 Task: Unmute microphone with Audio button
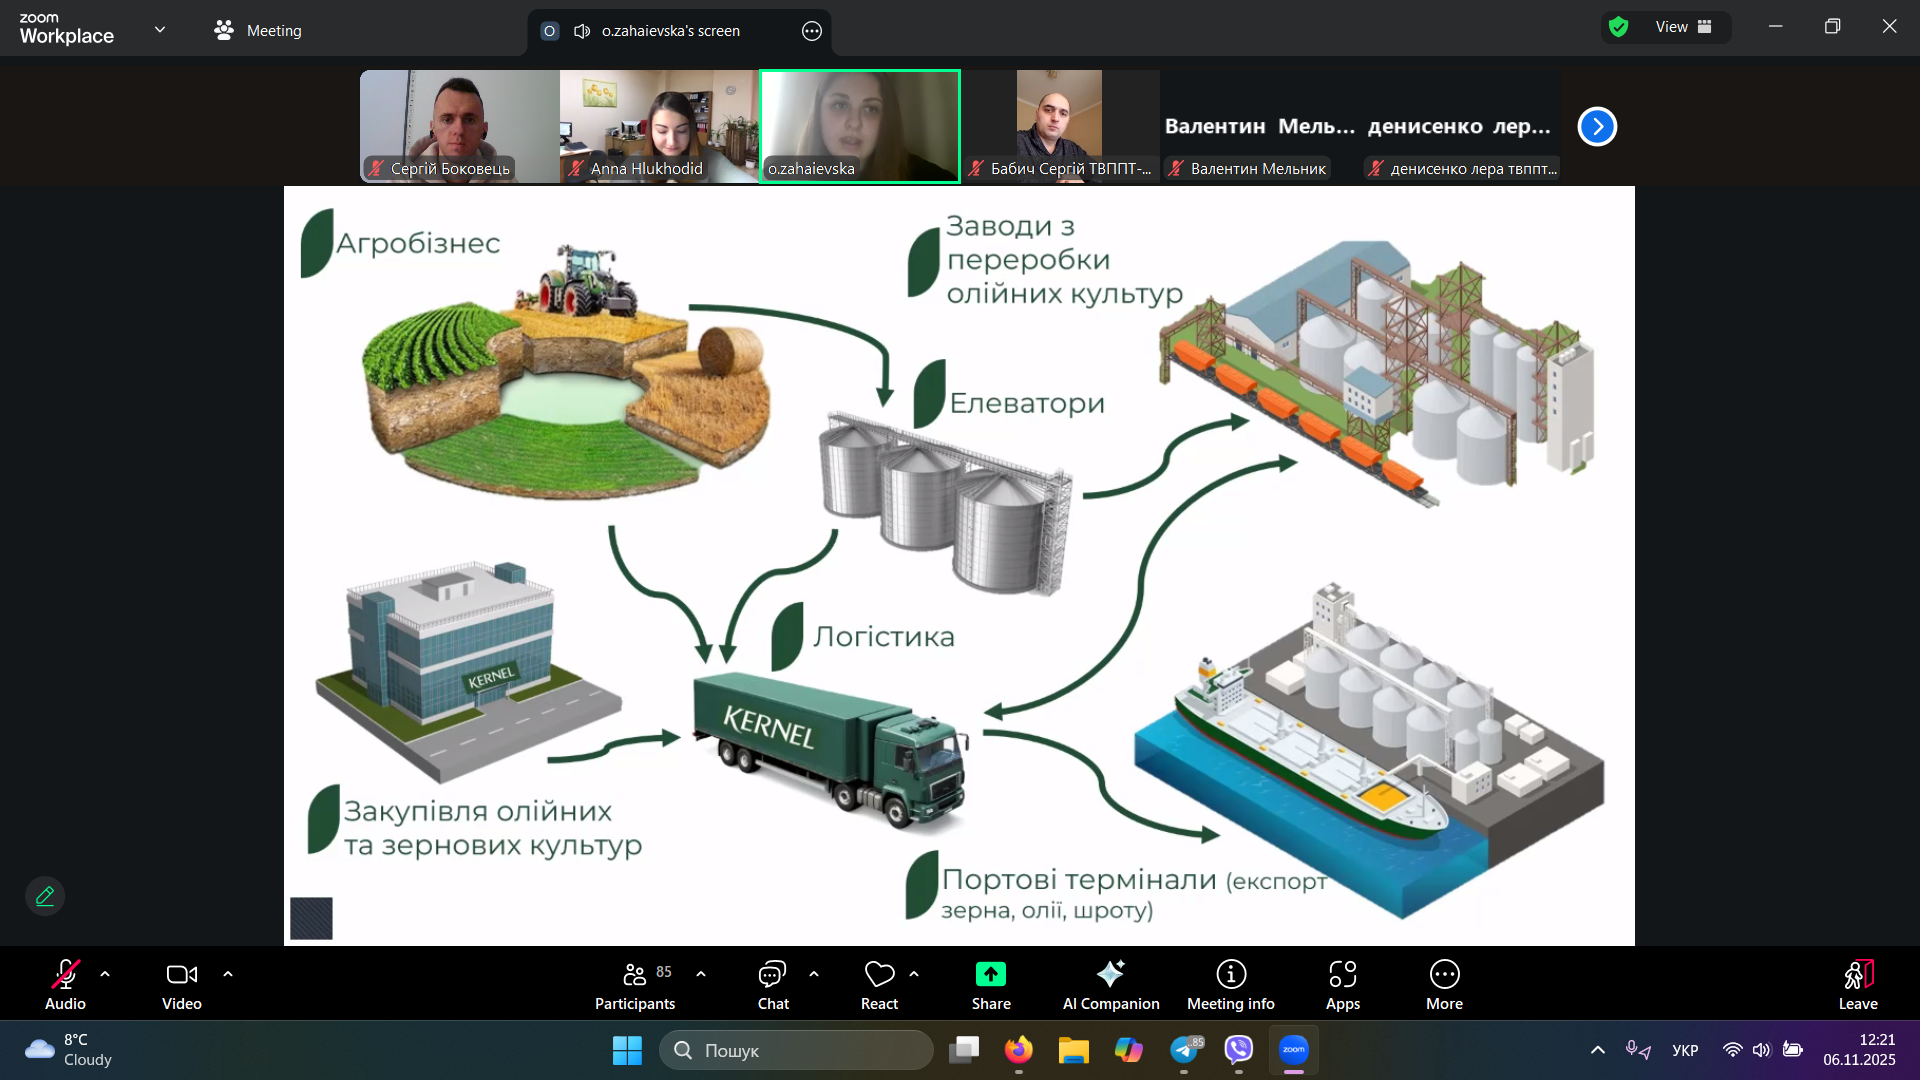tap(65, 985)
